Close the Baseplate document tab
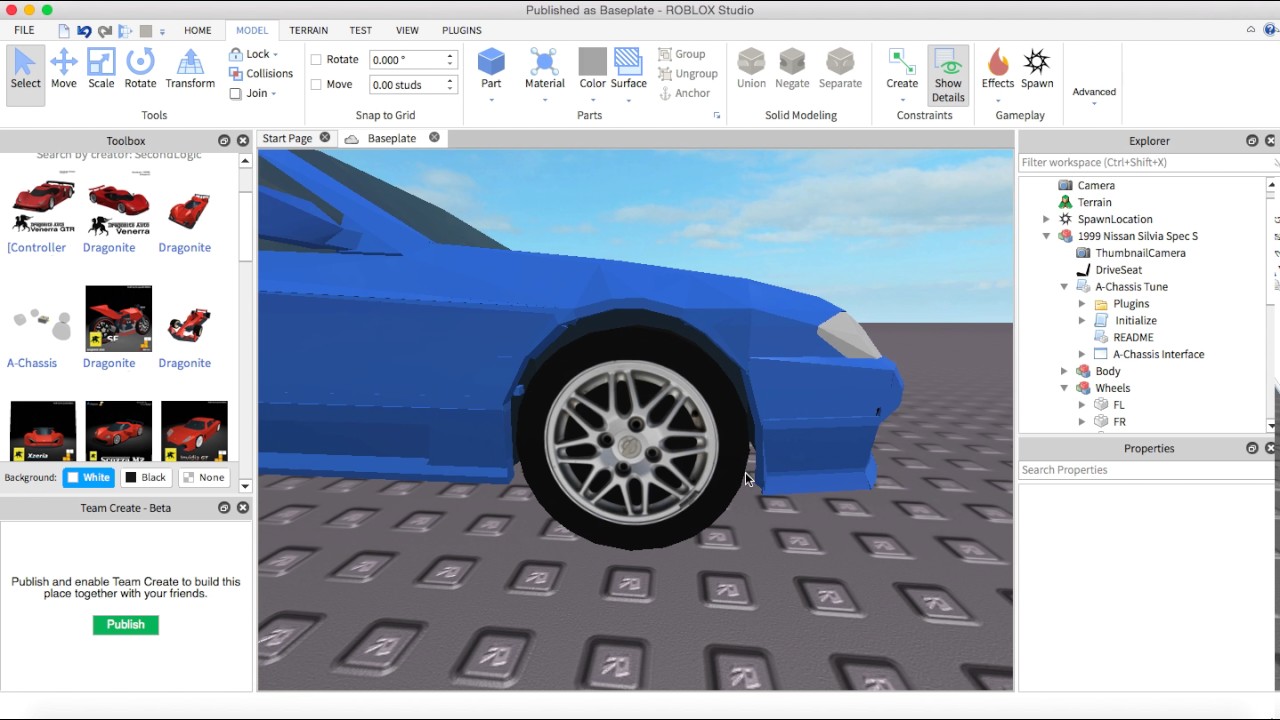 tap(434, 137)
